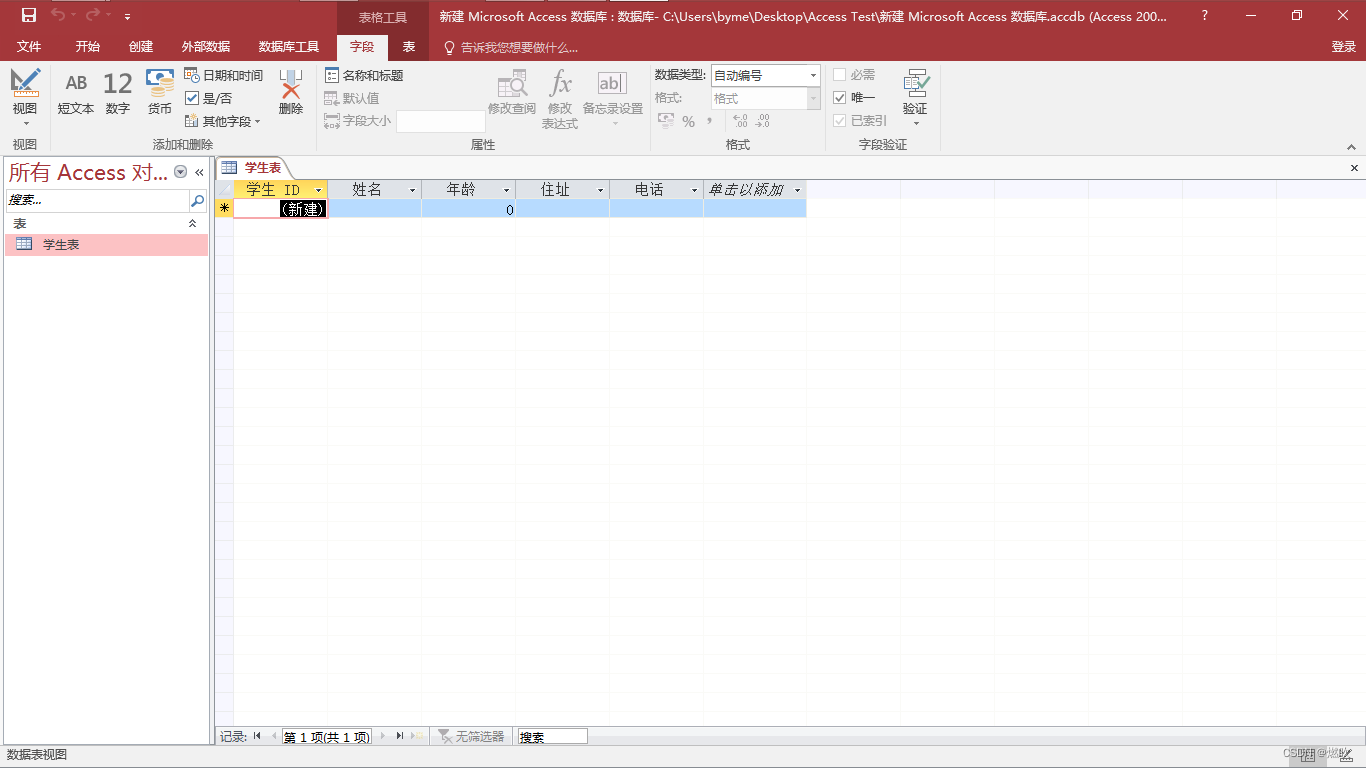The height and width of the screenshot is (768, 1366).
Task: Click decrease decimal places icon
Action: (763, 121)
